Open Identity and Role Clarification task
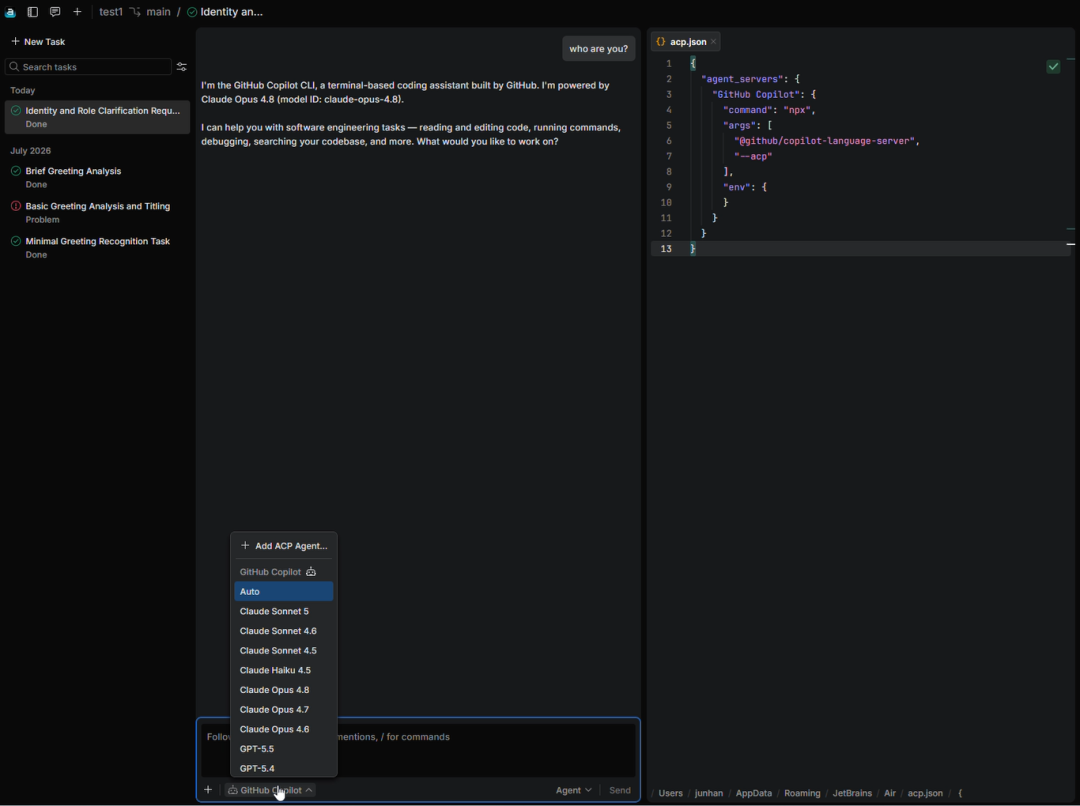 click(x=97, y=116)
